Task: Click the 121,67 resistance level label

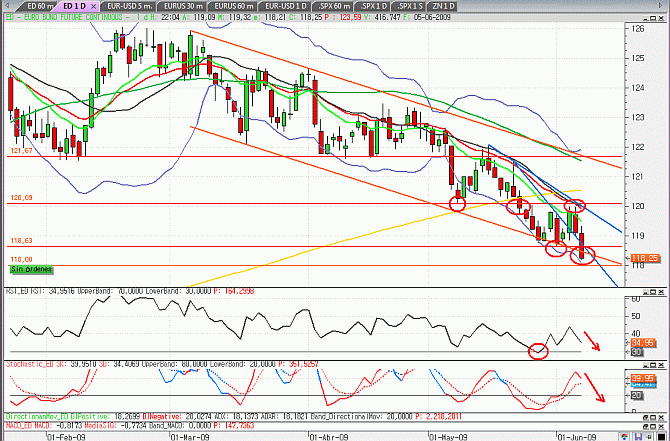Action: click(21, 151)
